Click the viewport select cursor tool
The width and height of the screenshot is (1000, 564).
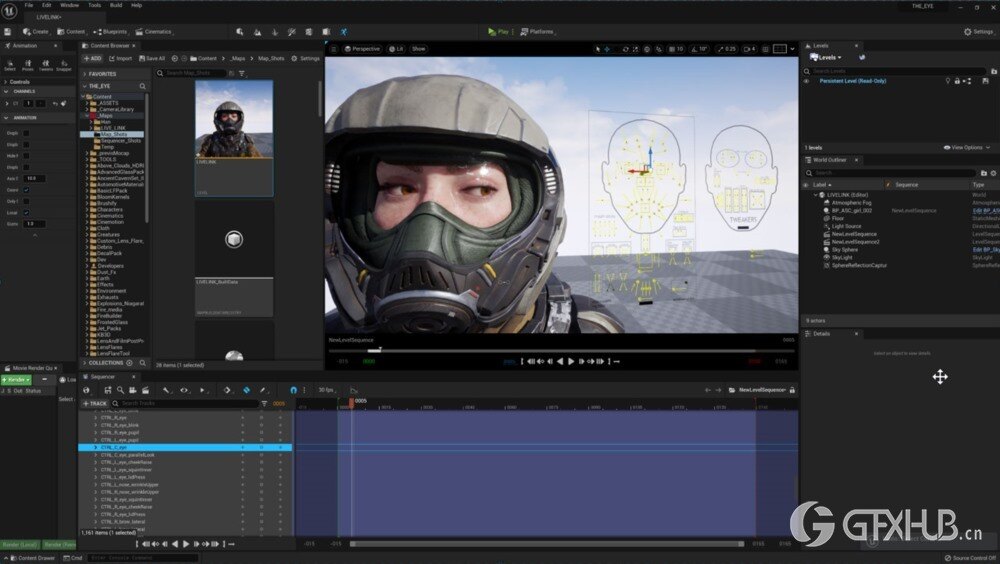tap(598, 48)
